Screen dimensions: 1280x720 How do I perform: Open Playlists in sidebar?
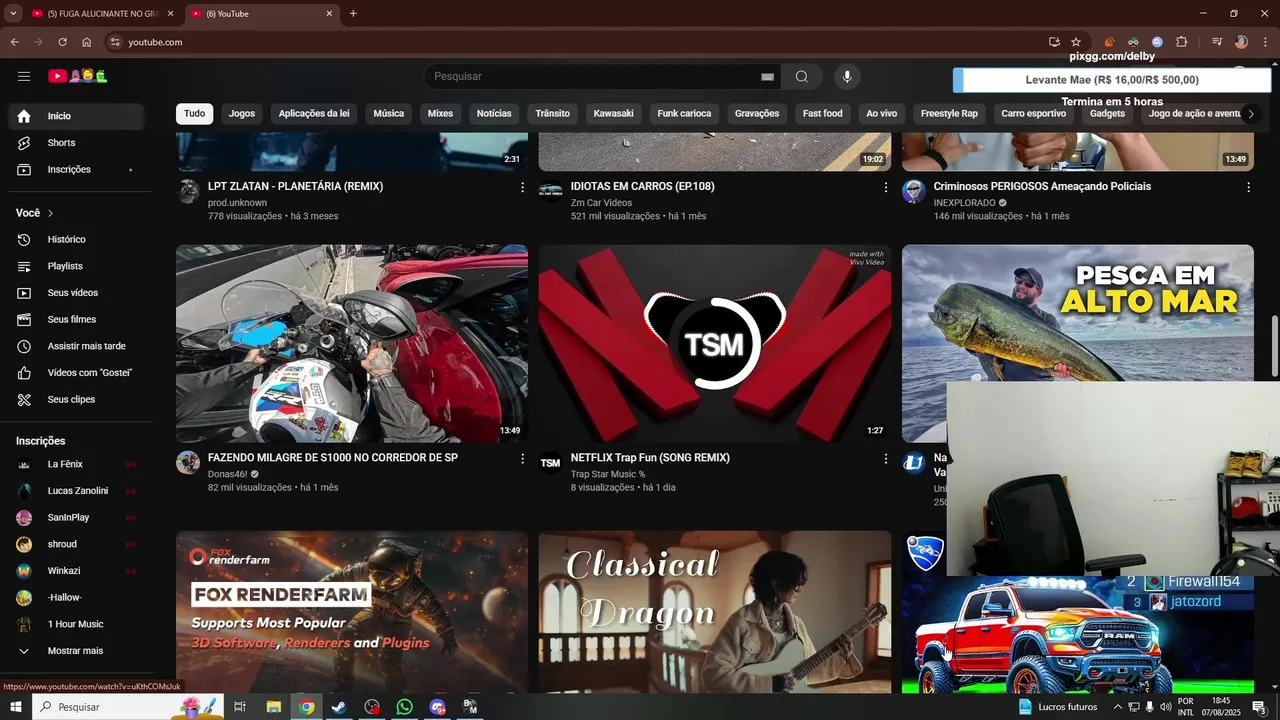tap(77, 266)
